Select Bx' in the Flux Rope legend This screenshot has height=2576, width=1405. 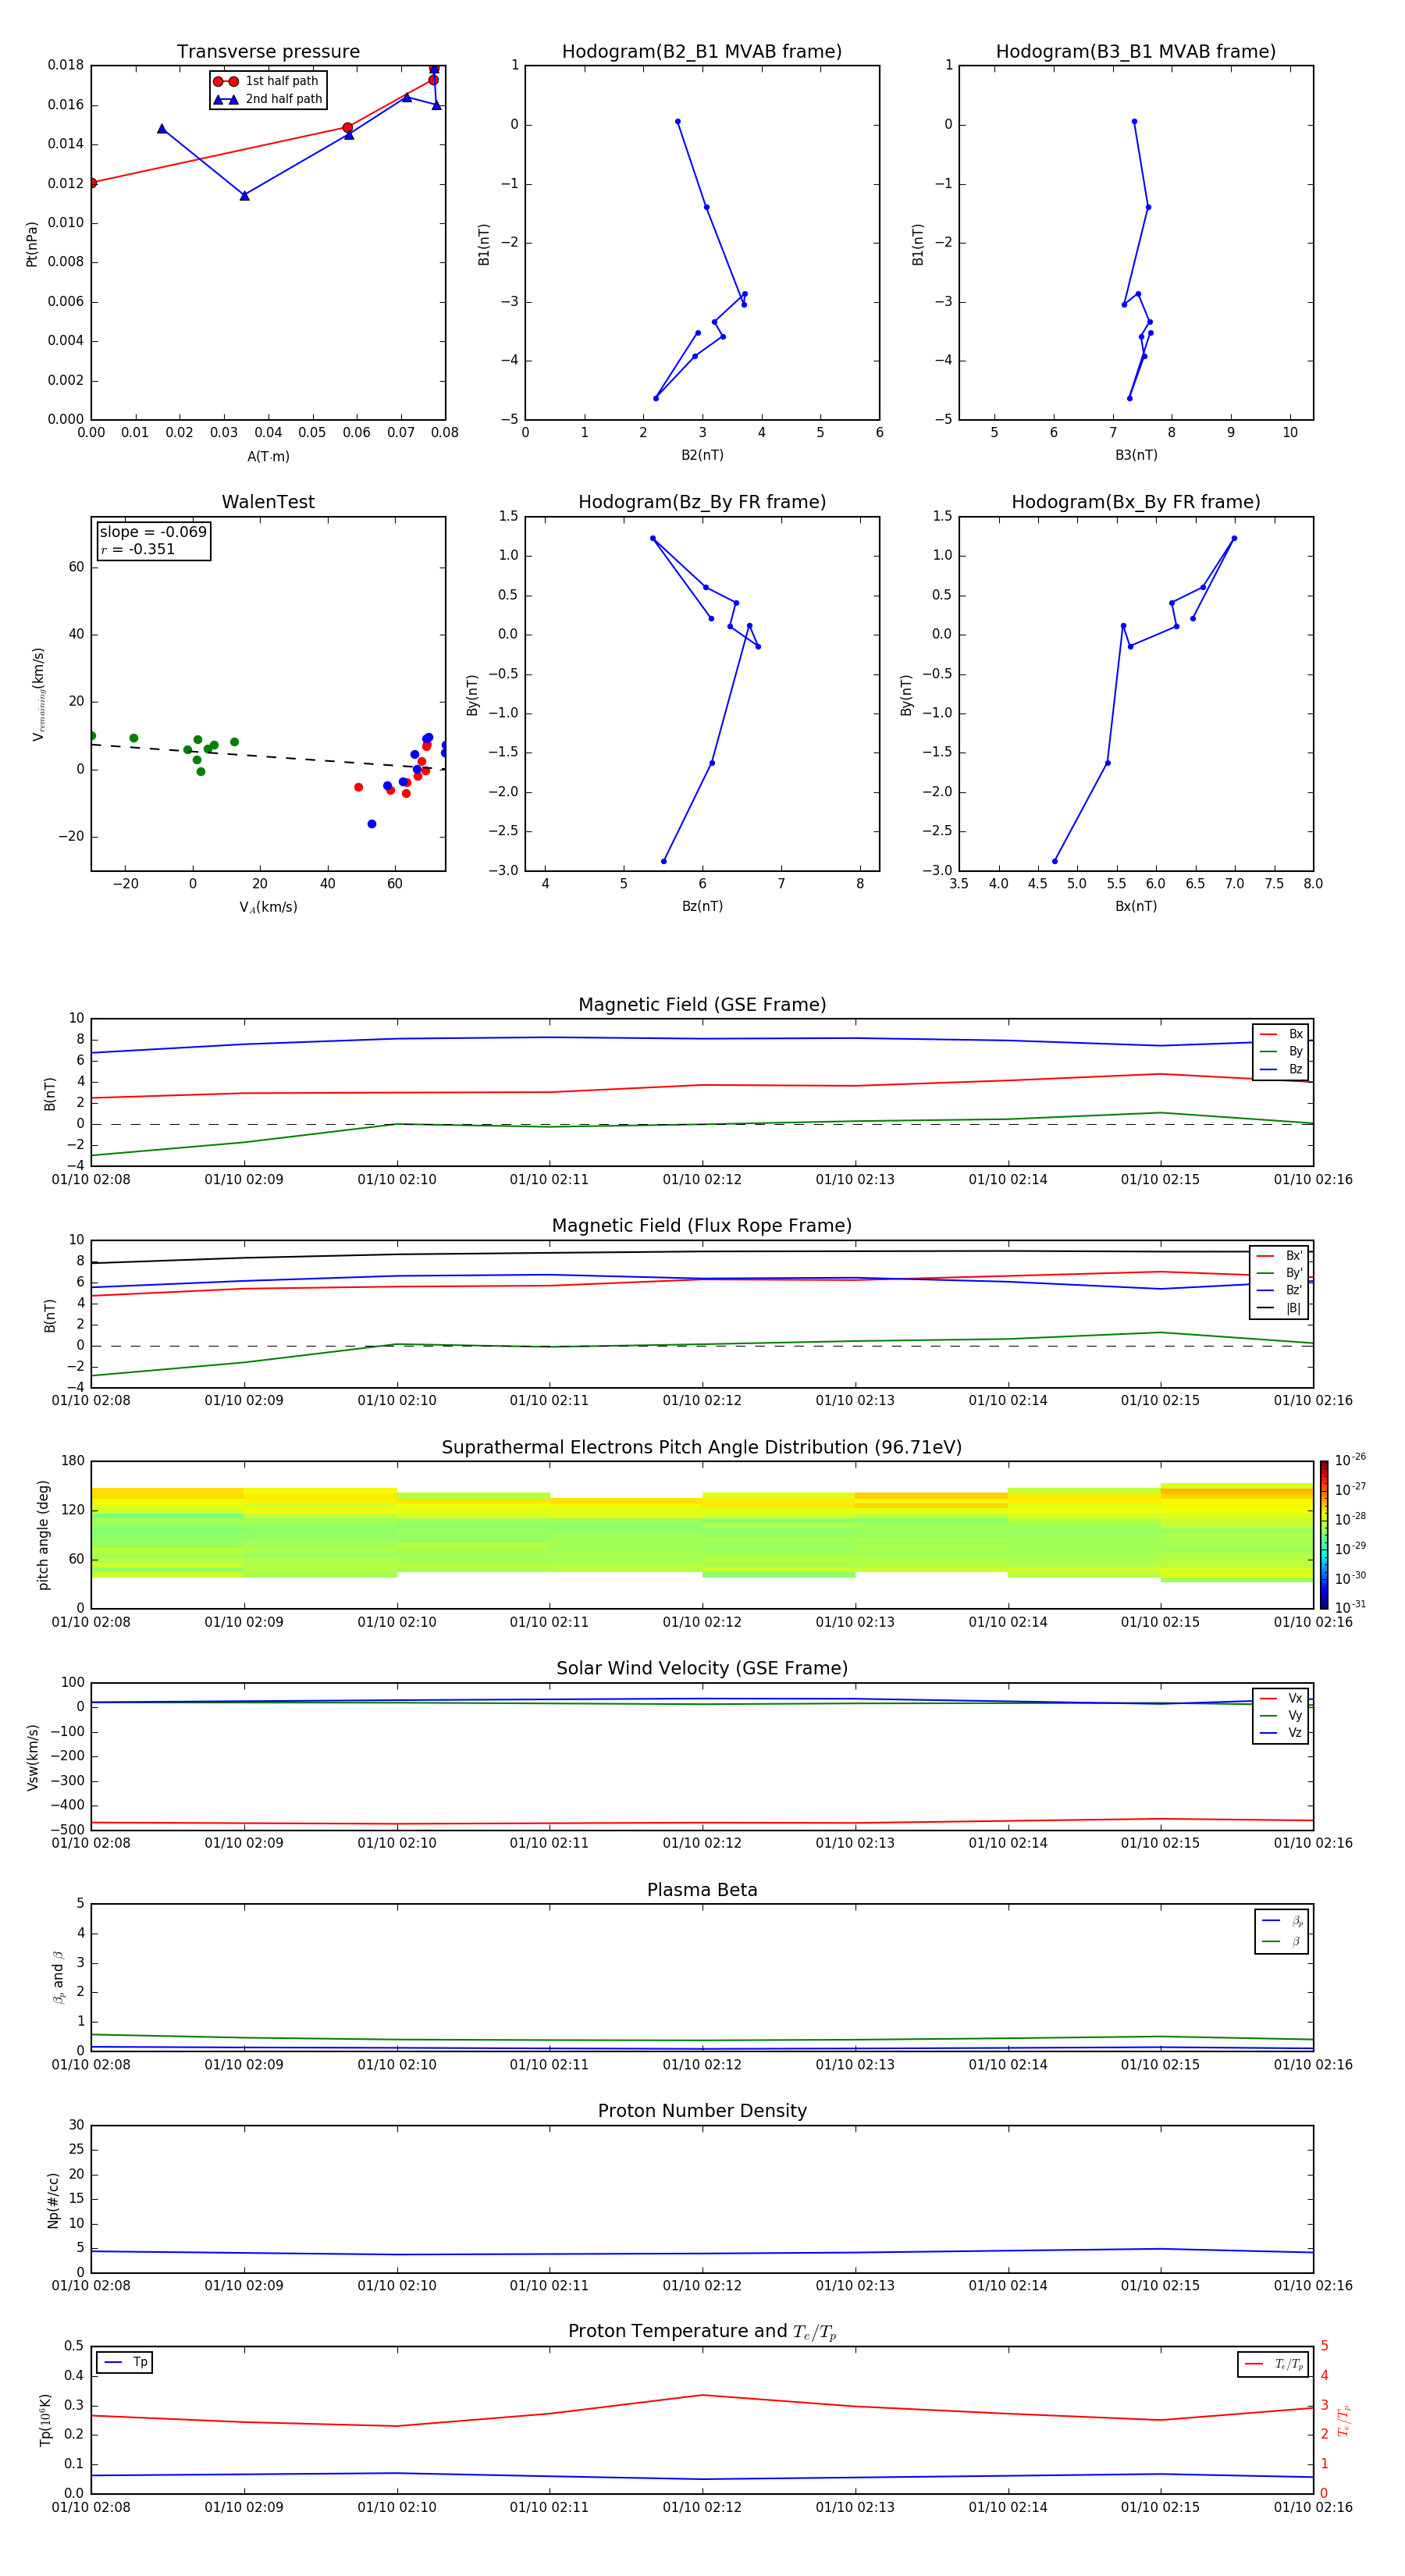coord(1280,1256)
